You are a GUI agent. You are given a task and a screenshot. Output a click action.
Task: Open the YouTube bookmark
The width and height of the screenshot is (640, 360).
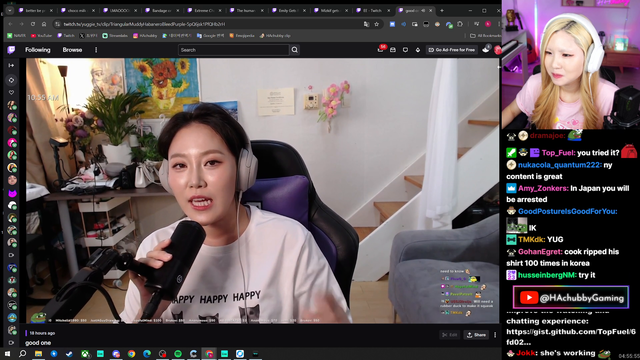(x=42, y=36)
